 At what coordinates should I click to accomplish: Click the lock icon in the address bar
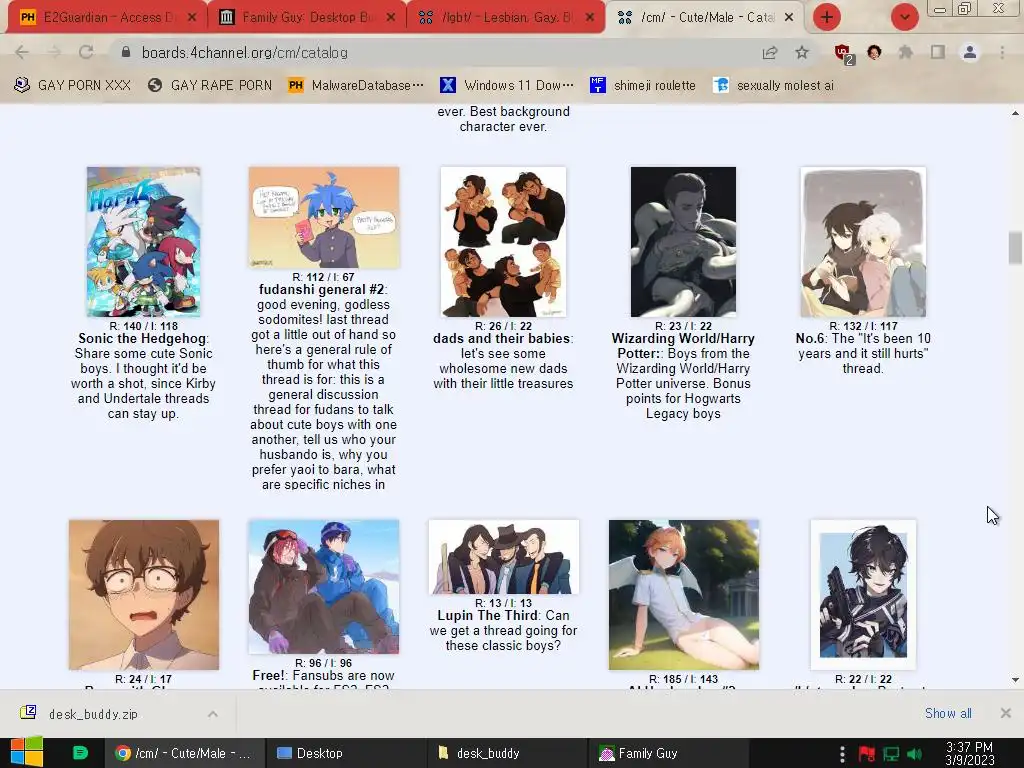126,52
